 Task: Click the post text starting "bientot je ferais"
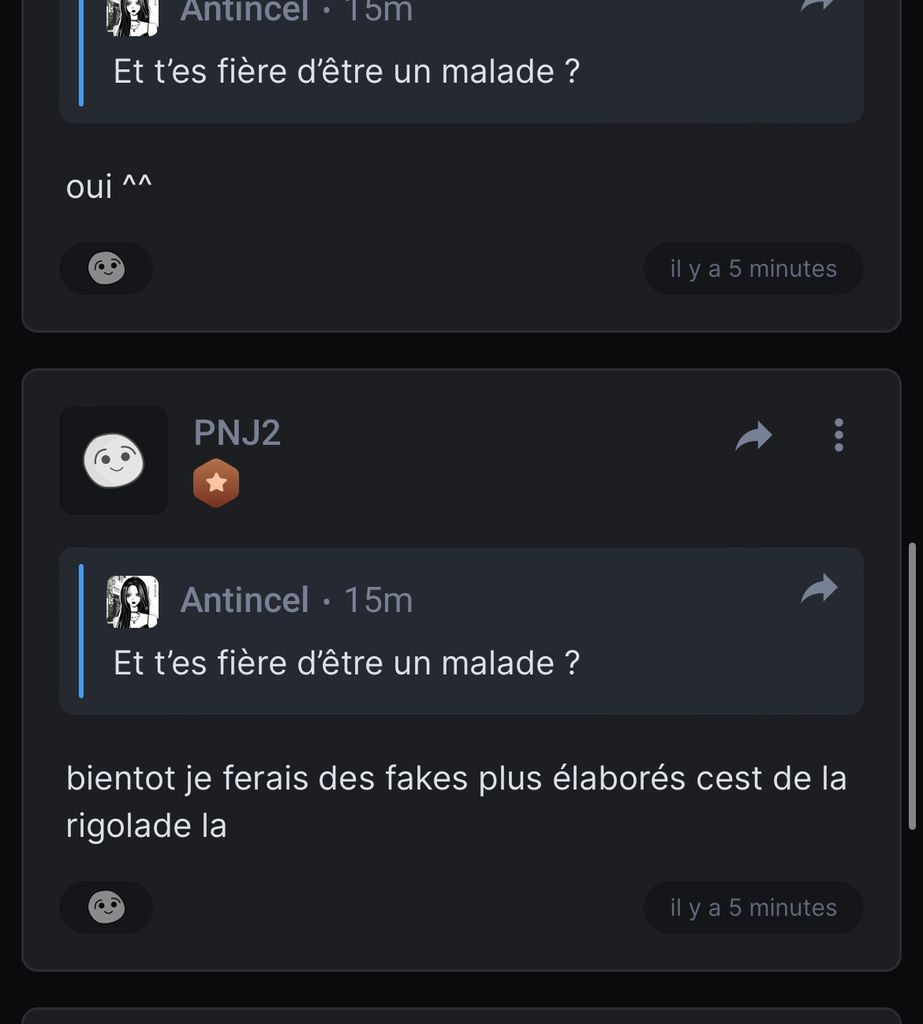point(456,802)
